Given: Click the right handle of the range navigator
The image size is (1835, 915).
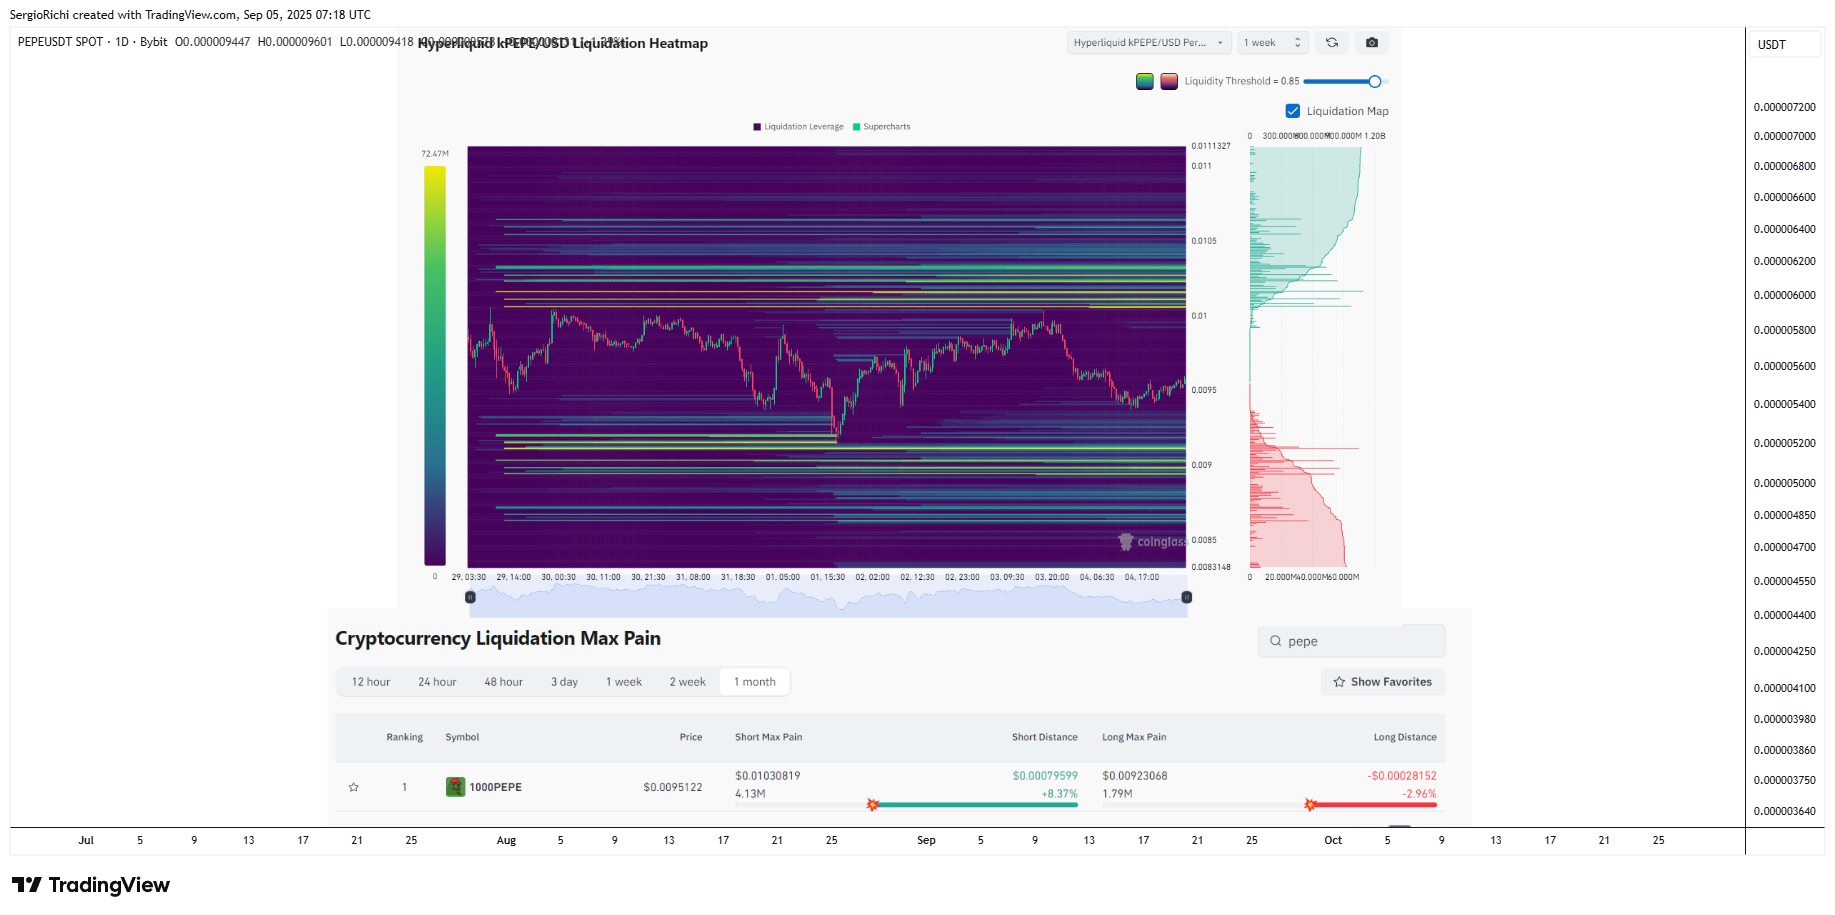Looking at the screenshot, I should 1187,597.
